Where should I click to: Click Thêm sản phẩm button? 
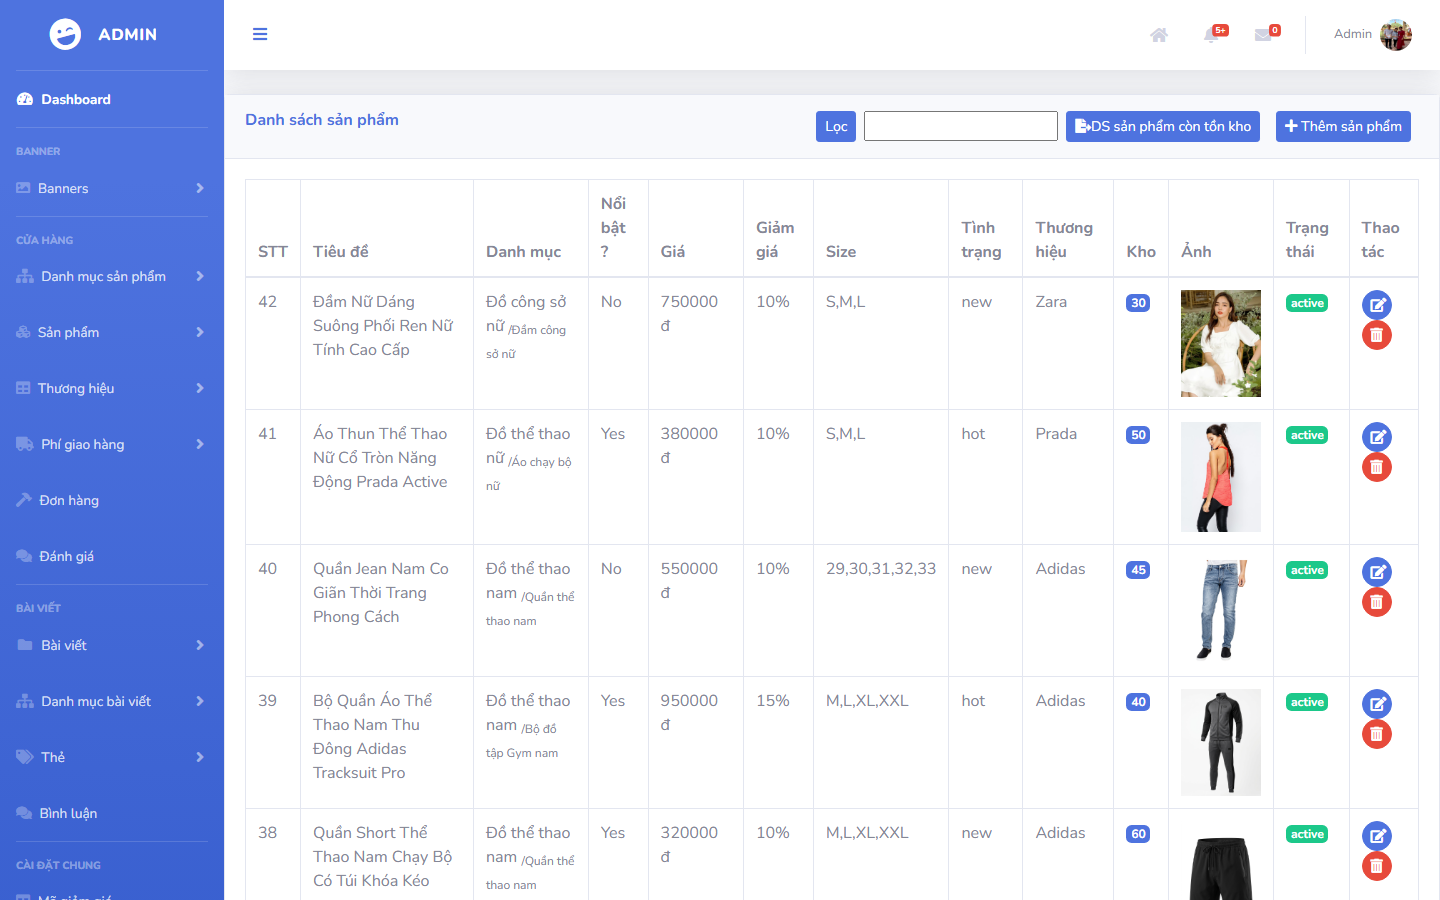(1343, 126)
